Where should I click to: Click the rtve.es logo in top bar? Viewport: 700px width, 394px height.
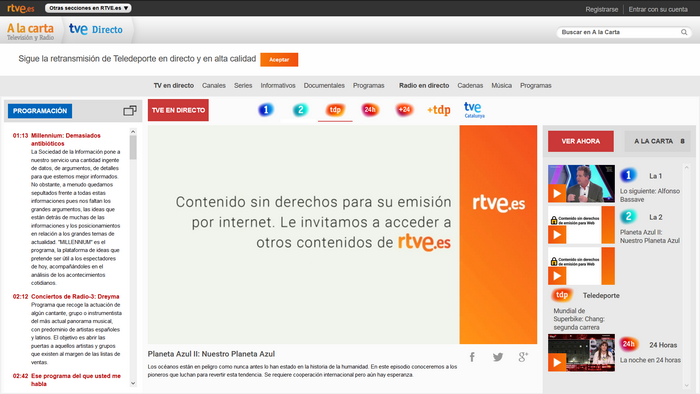click(x=21, y=8)
